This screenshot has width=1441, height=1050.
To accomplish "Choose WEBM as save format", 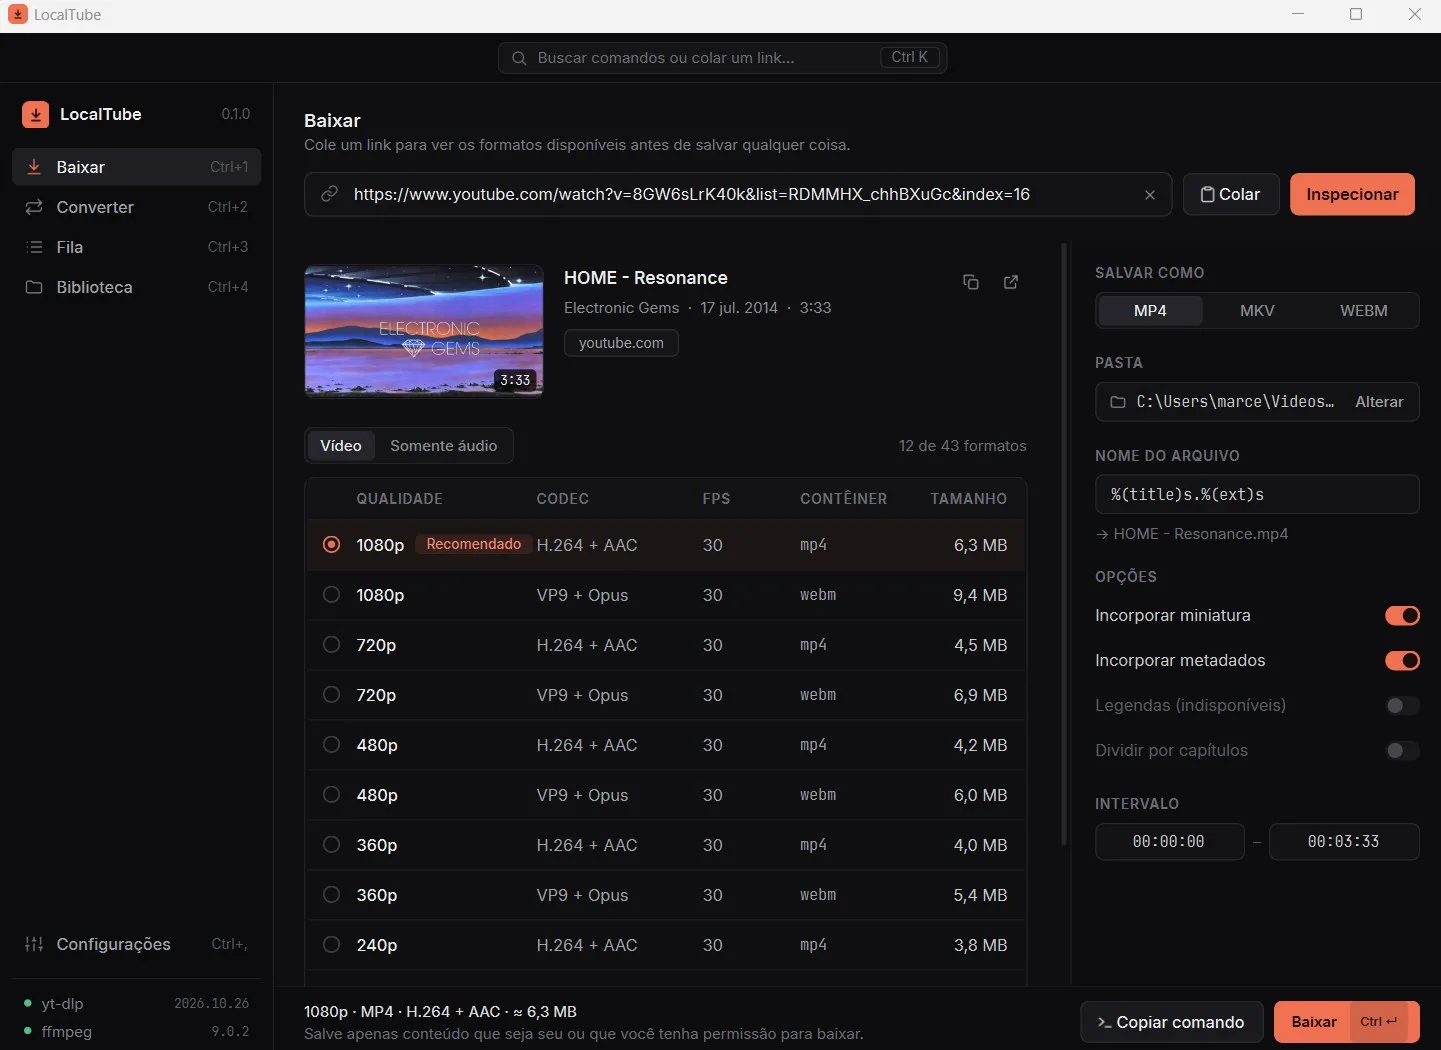I will tap(1363, 311).
